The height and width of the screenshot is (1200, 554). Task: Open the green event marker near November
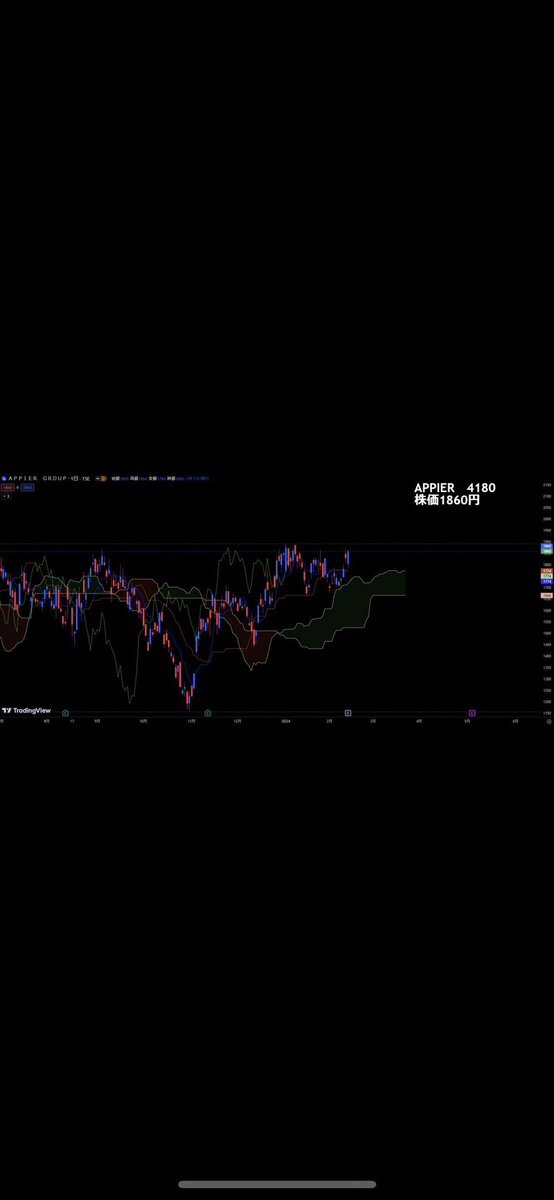point(207,713)
